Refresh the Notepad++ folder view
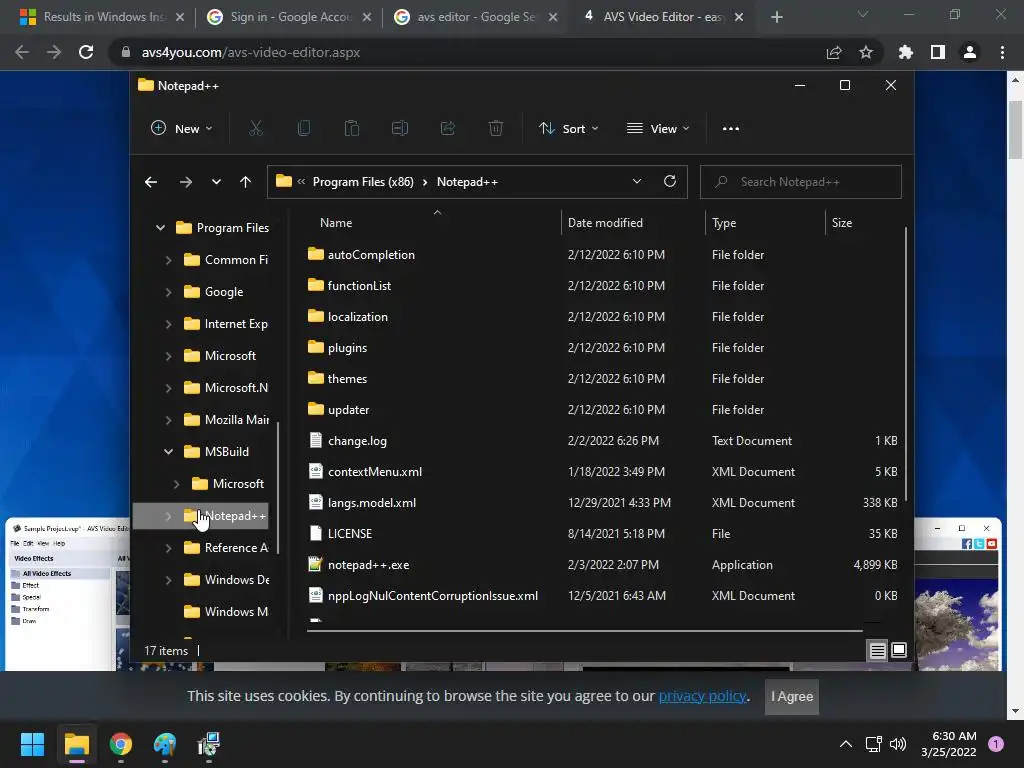Viewport: 1024px width, 768px height. 669,182
